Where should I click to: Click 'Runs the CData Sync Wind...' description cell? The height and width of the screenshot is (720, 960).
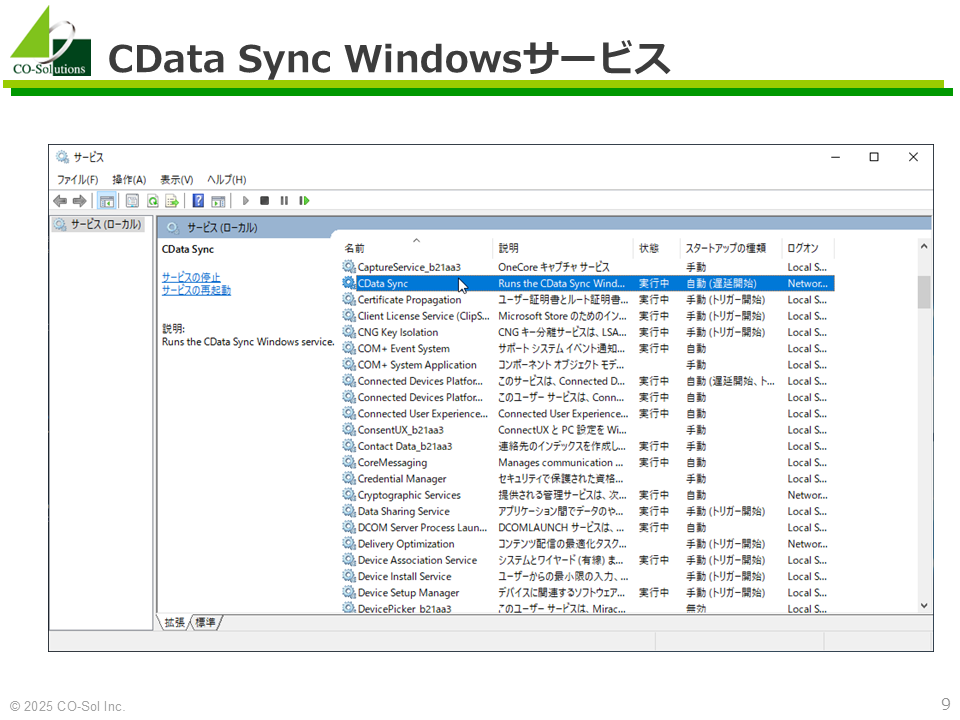(x=561, y=283)
